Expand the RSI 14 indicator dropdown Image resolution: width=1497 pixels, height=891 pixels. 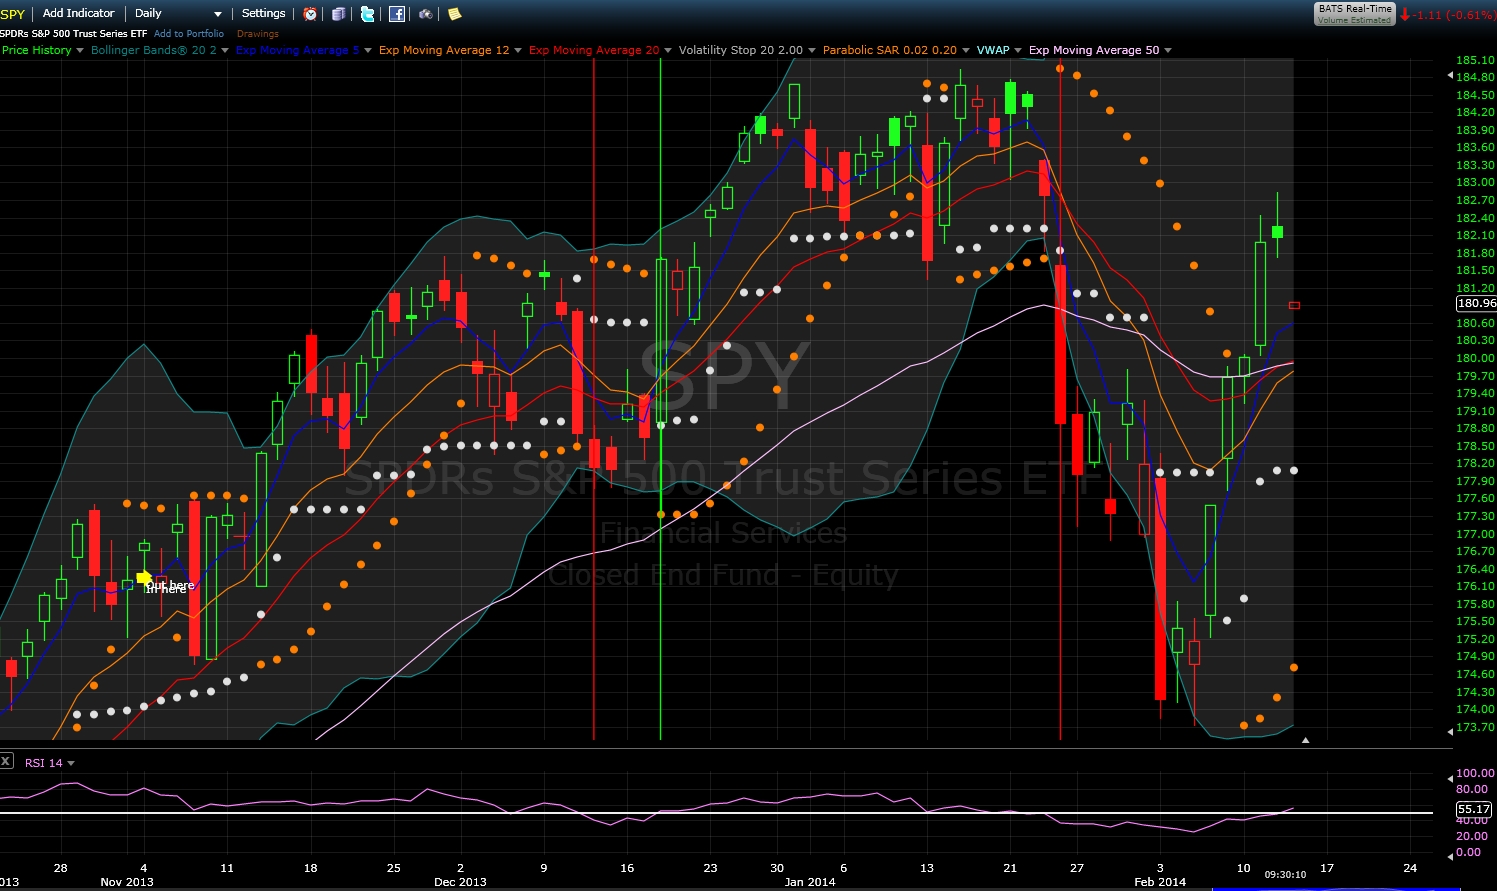point(71,764)
